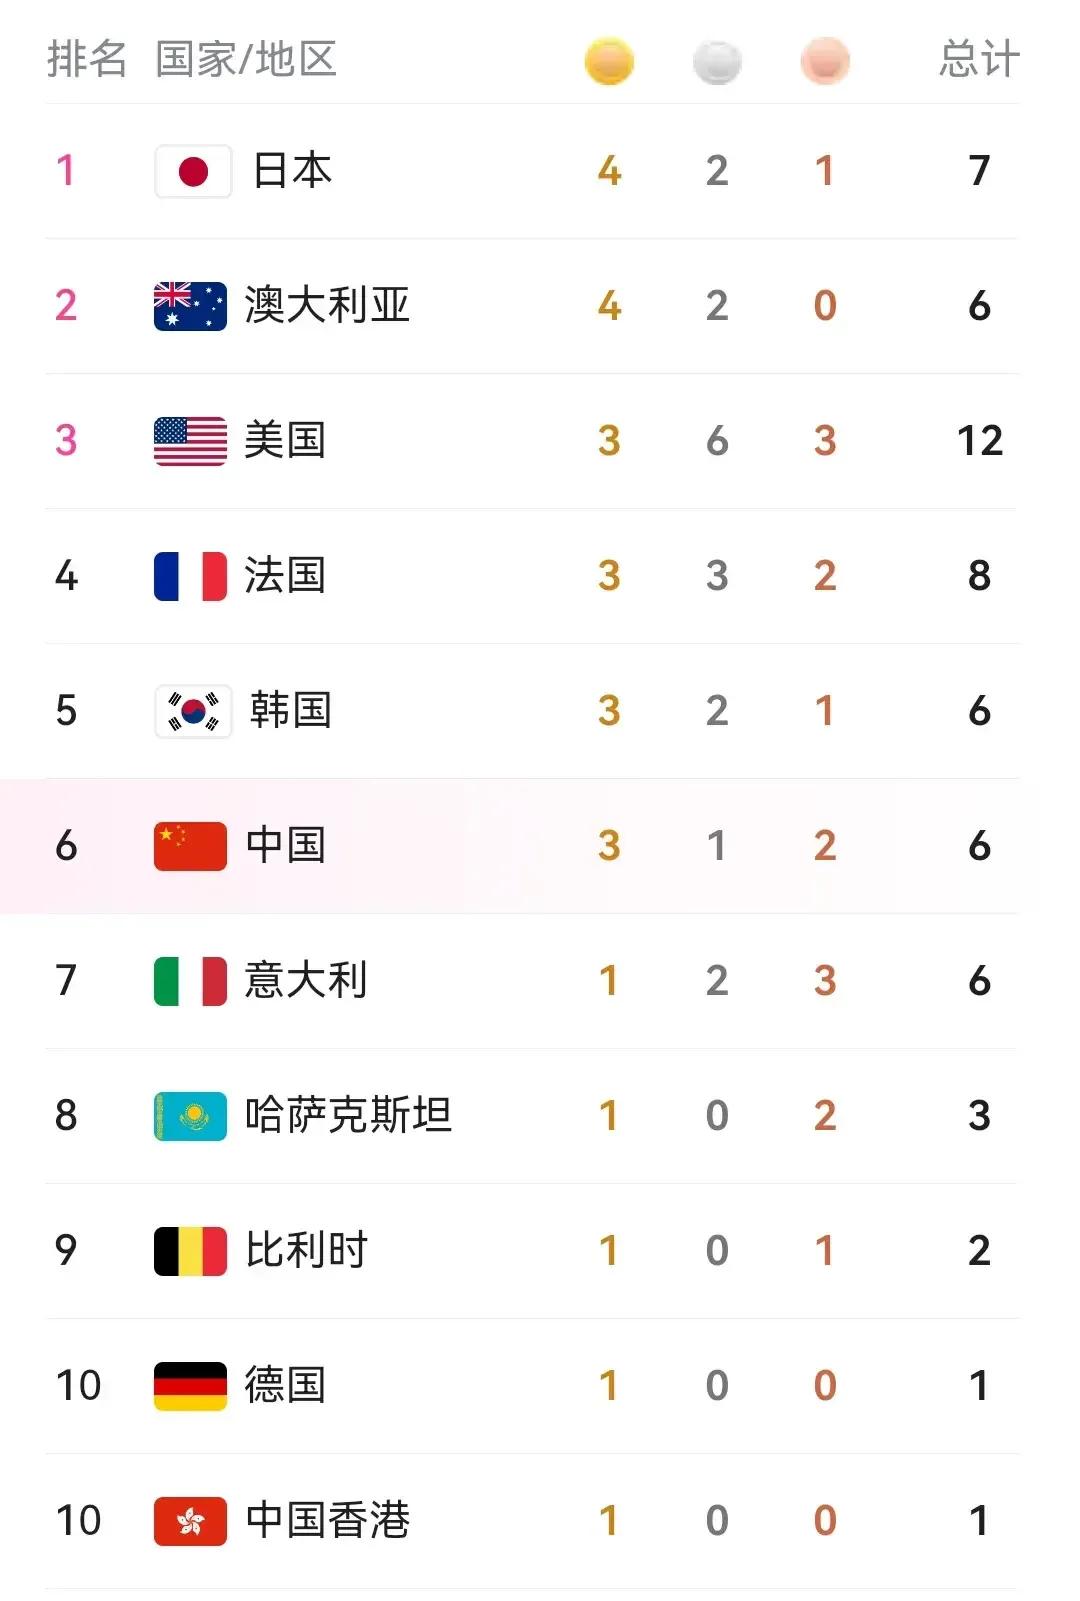Open the 意大利 country name

pyautogui.click(x=306, y=981)
